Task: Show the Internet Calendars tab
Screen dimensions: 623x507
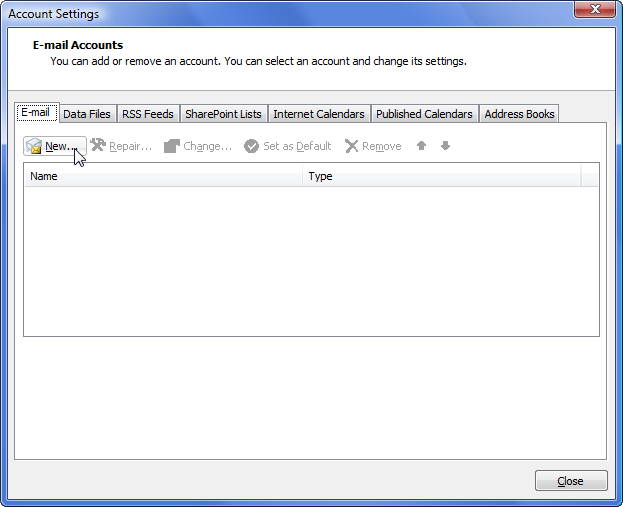Action: 318,114
